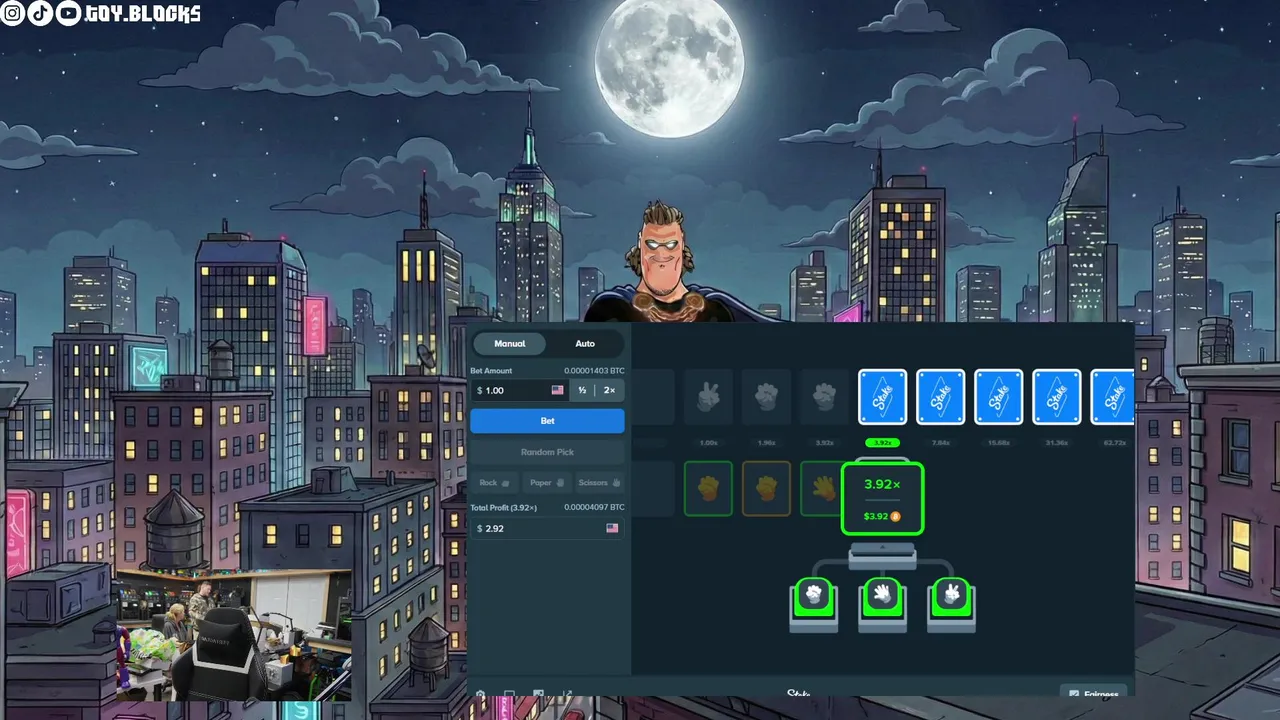Click the player's paper hand pick
The image size is (1280, 720).
click(822, 488)
